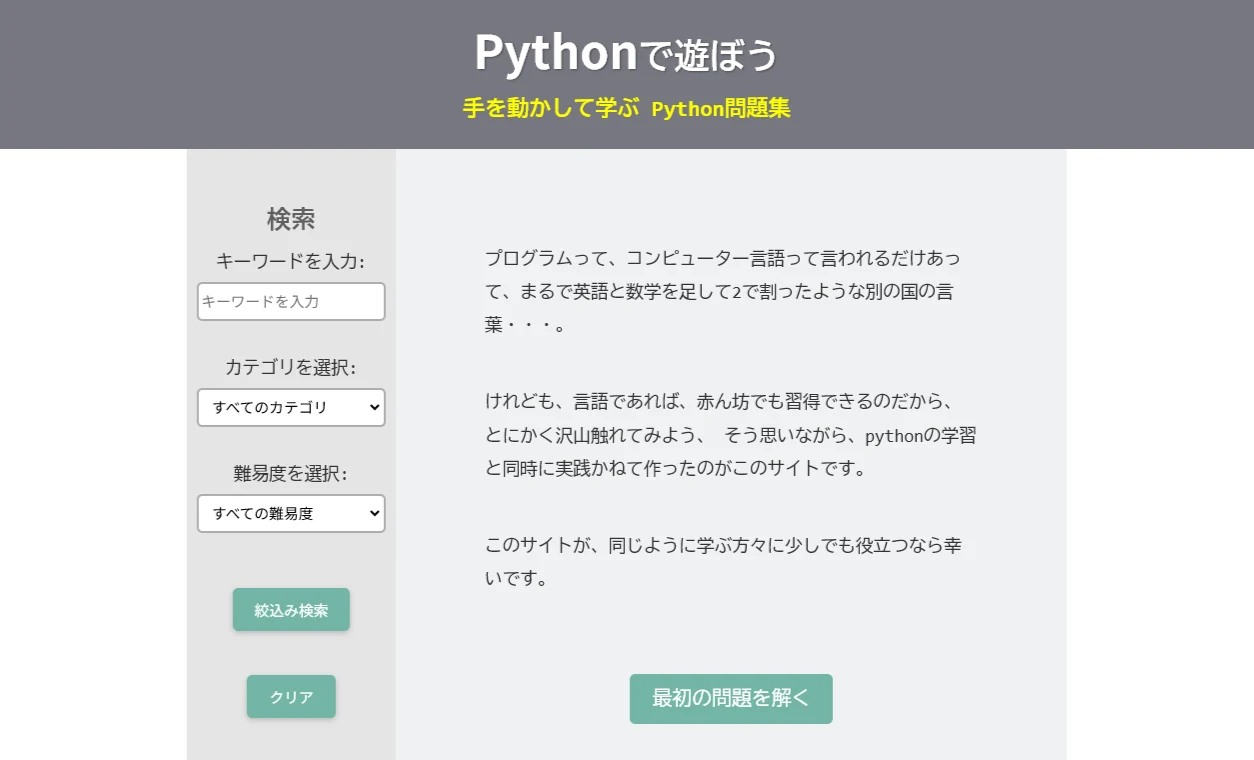Click the 検索 search panel heading
Viewport: 1254px width, 760px height.
(291, 218)
